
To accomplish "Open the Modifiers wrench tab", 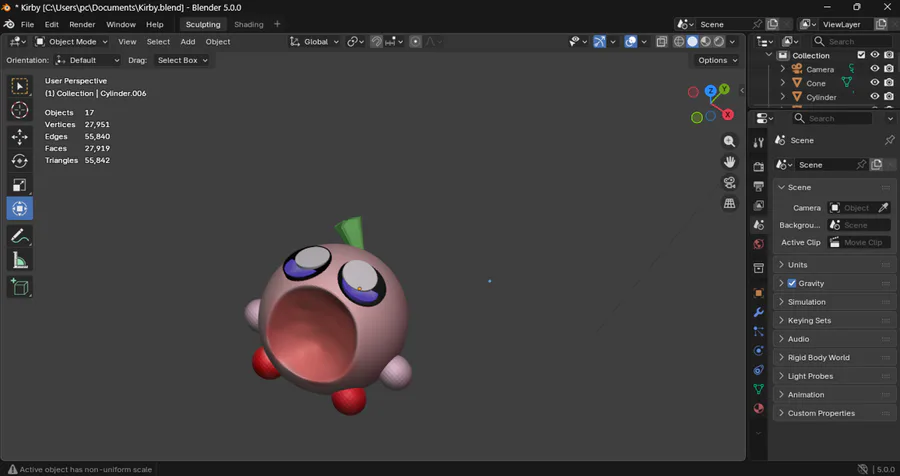I will coord(758,312).
